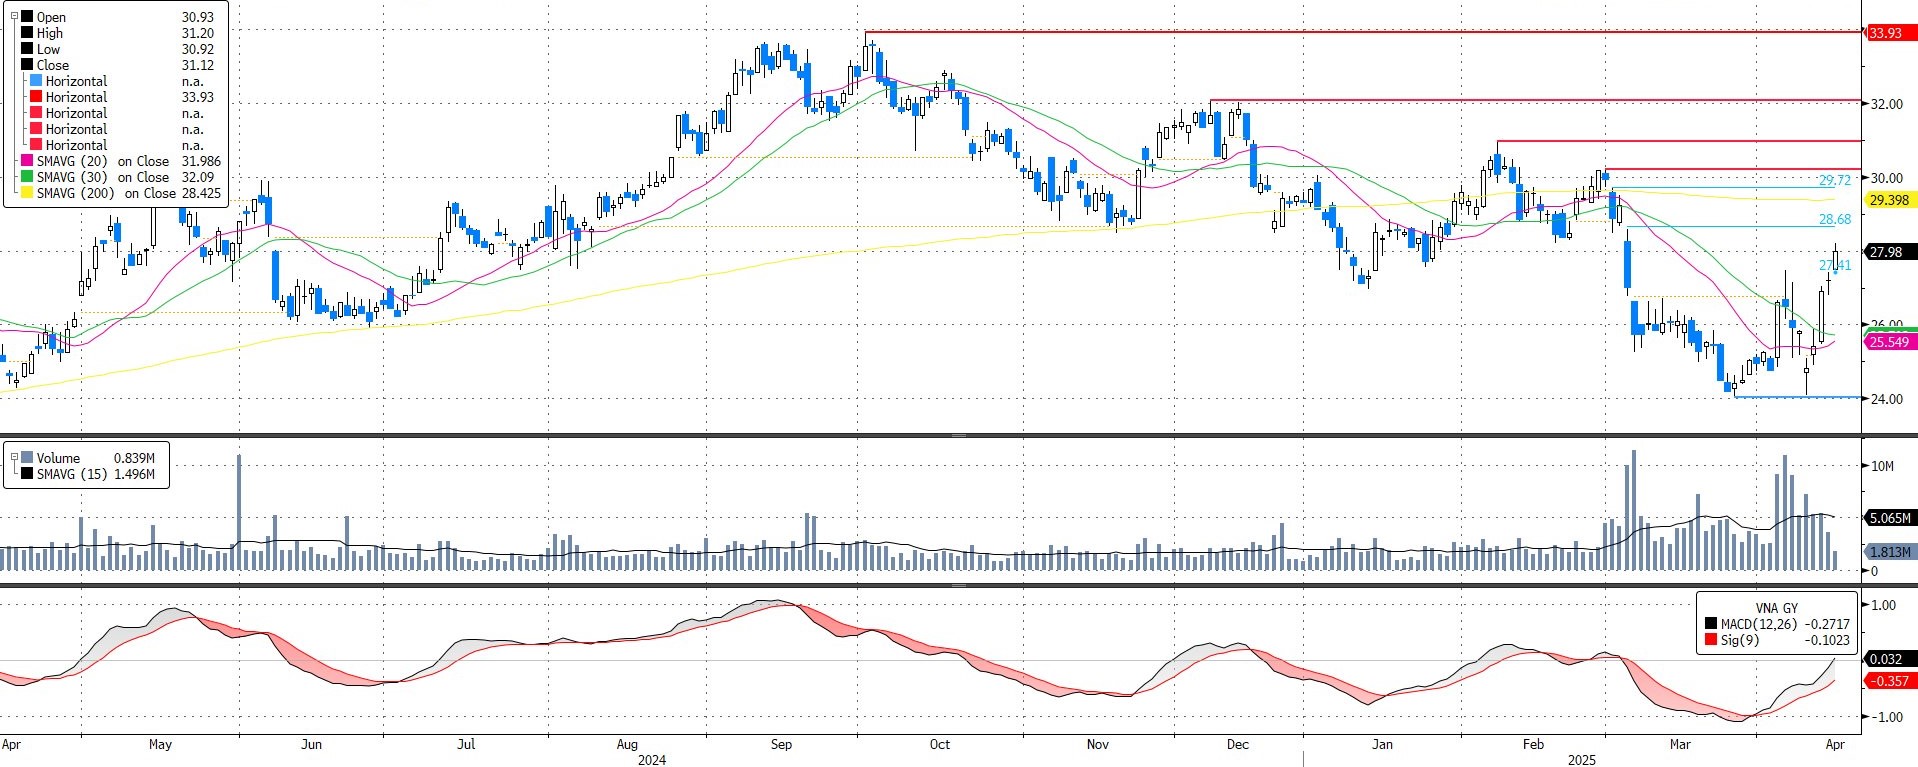Viewport: 1918px width, 767px height.
Task: Click the May label on time axis
Action: (x=160, y=744)
